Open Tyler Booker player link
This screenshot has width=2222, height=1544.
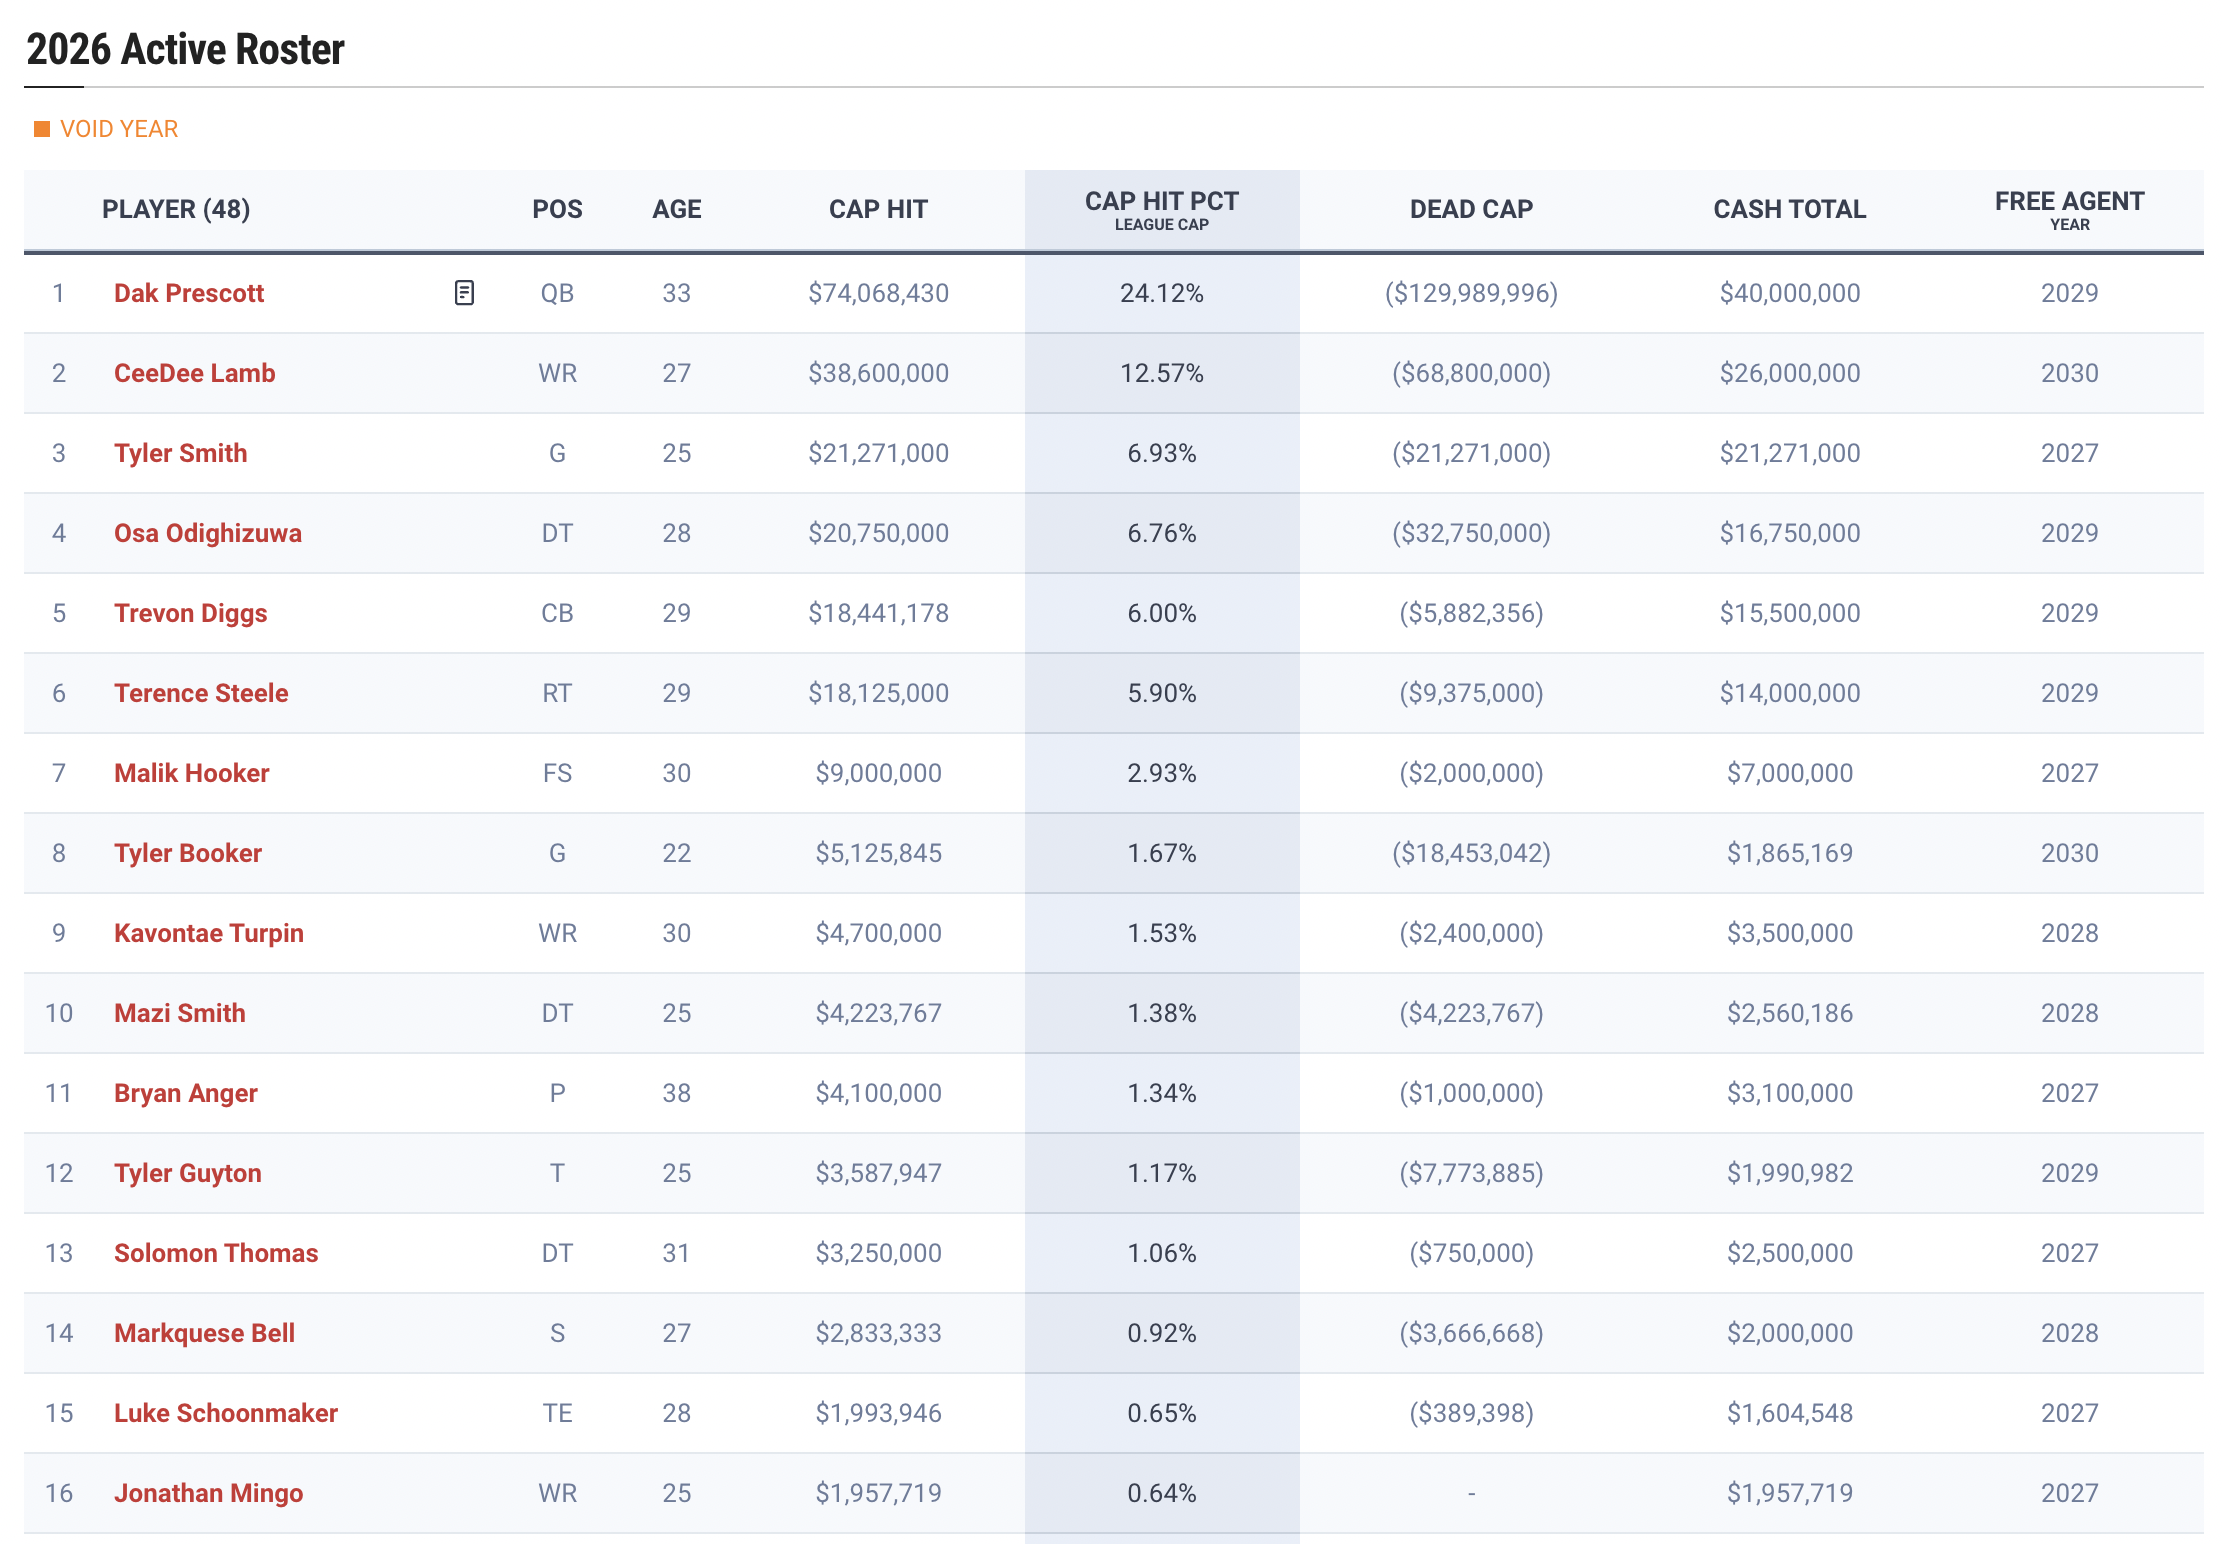point(188,853)
